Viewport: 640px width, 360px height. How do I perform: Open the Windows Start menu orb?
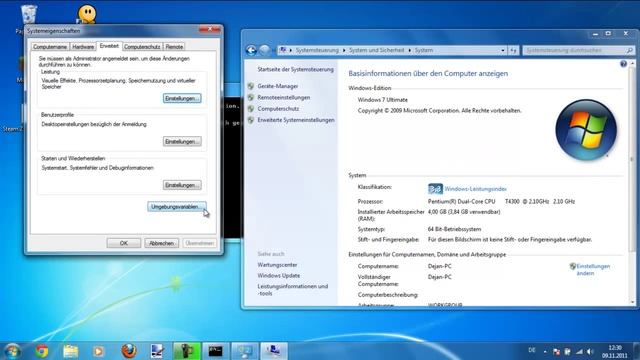pyautogui.click(x=12, y=351)
